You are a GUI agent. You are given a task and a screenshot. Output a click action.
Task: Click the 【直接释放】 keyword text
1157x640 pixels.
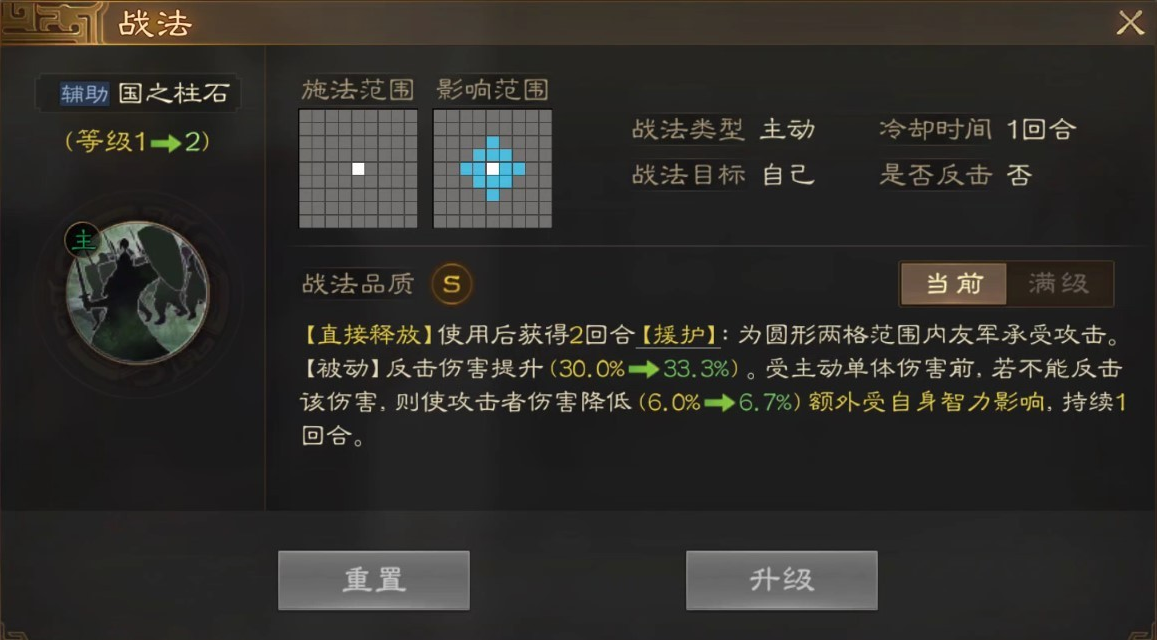click(x=369, y=335)
